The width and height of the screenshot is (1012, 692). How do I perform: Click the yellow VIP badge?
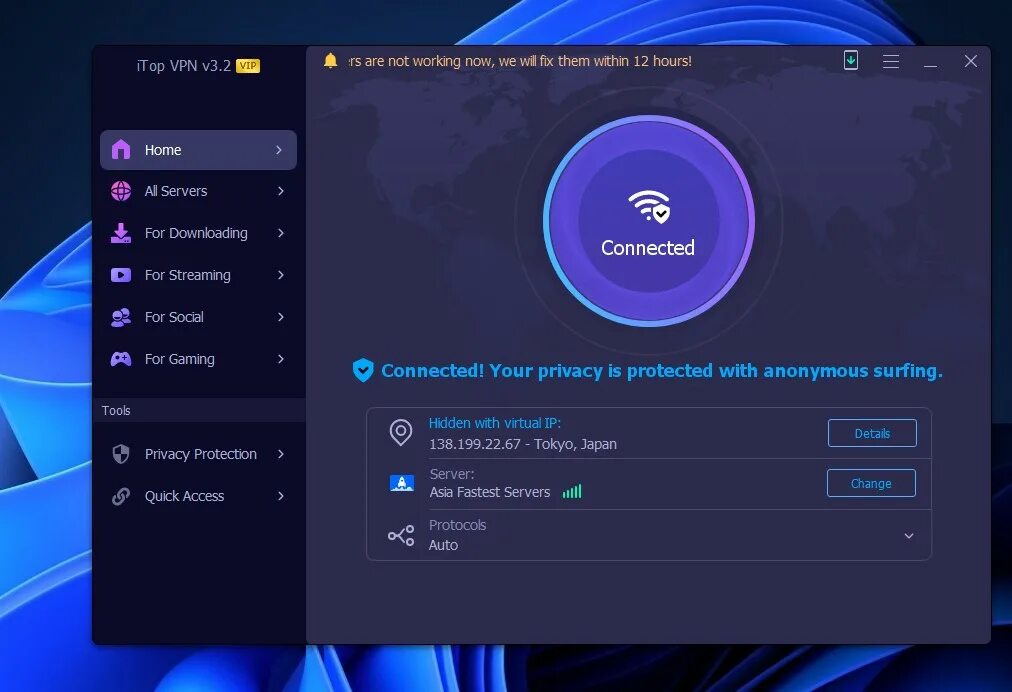[x=248, y=66]
